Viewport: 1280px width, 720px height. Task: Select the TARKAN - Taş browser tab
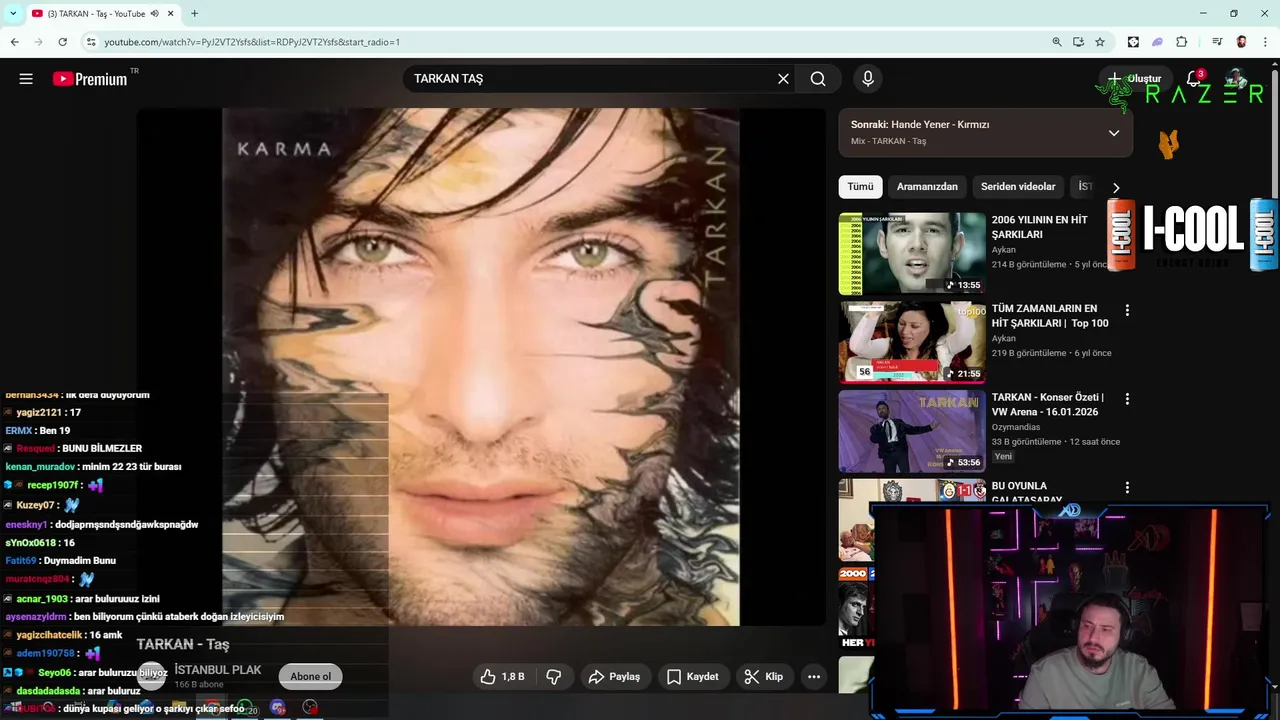(x=102, y=14)
